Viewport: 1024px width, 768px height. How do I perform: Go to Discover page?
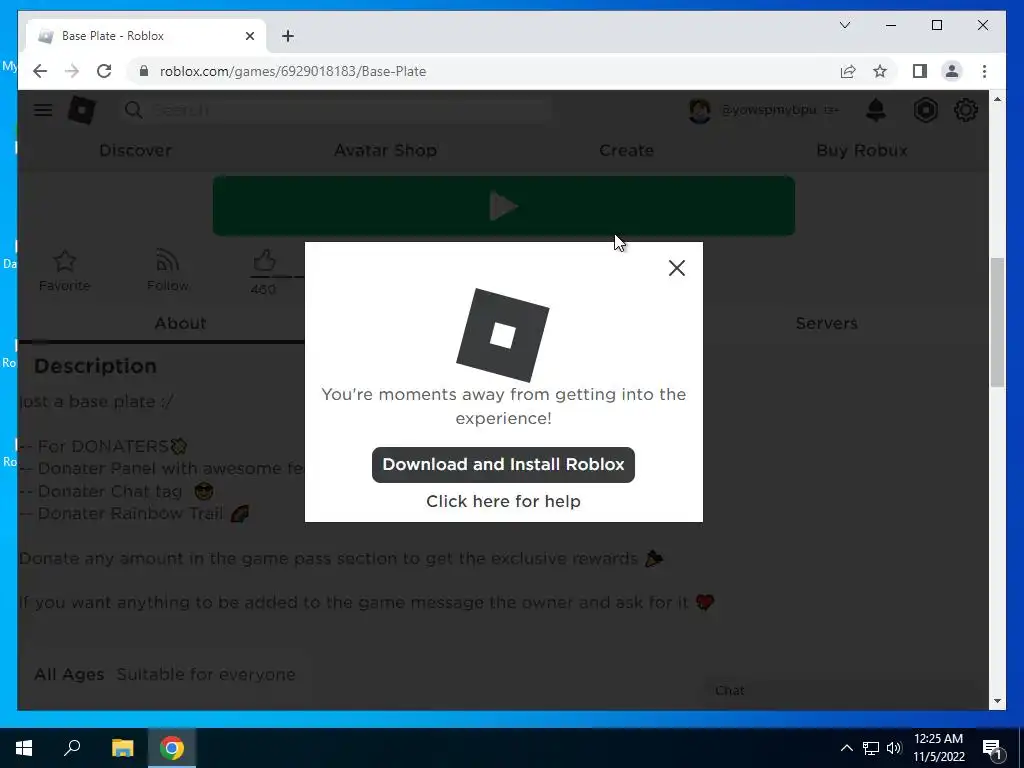click(x=135, y=150)
